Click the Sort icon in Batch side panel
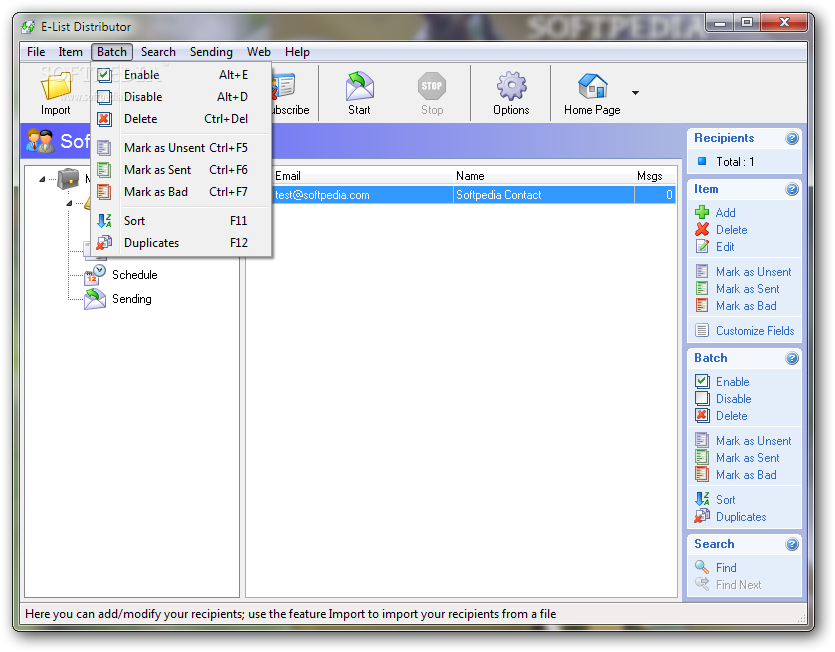Image resolution: width=835 pixels, height=652 pixels. coord(702,499)
